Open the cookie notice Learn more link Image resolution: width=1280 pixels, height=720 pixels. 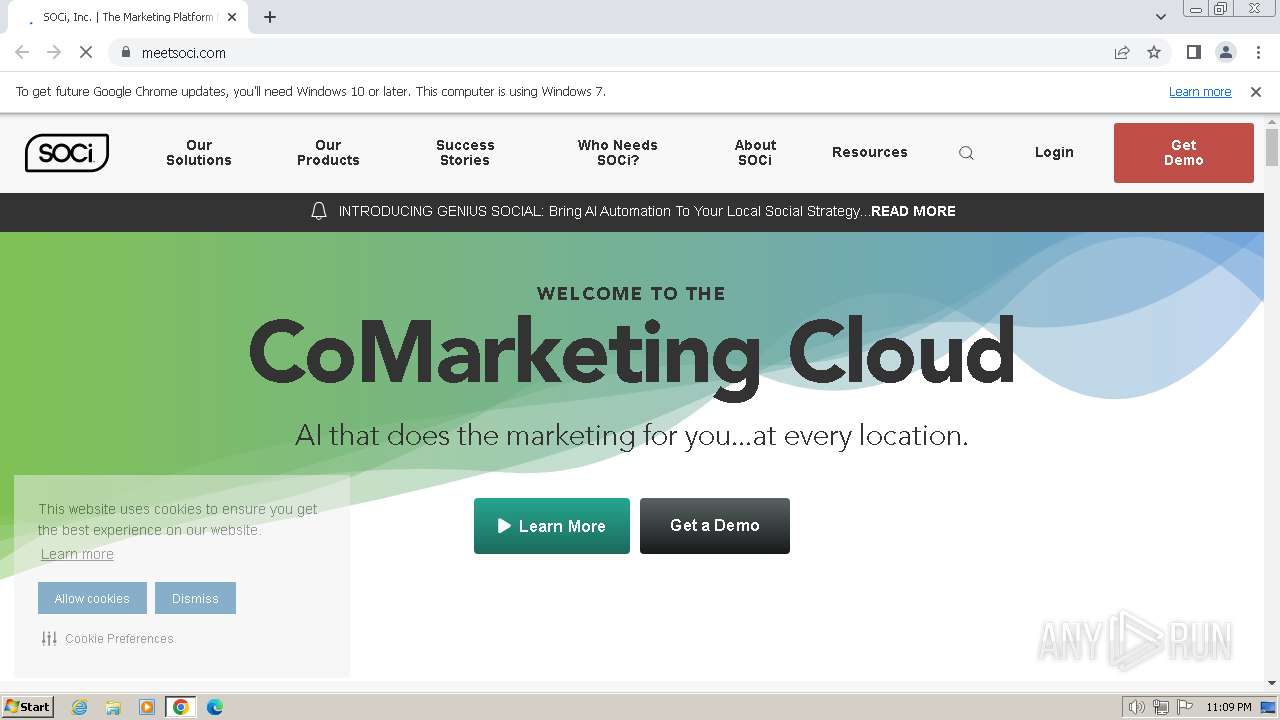77,554
